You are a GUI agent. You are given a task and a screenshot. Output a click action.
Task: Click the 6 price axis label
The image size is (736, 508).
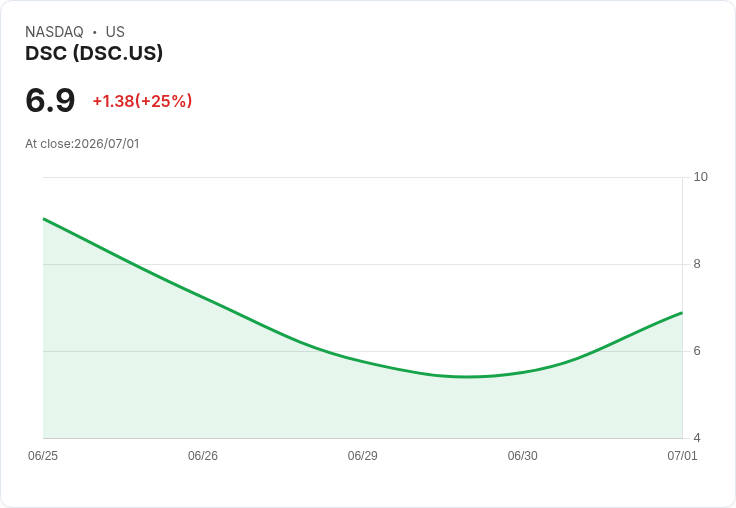(x=697, y=351)
